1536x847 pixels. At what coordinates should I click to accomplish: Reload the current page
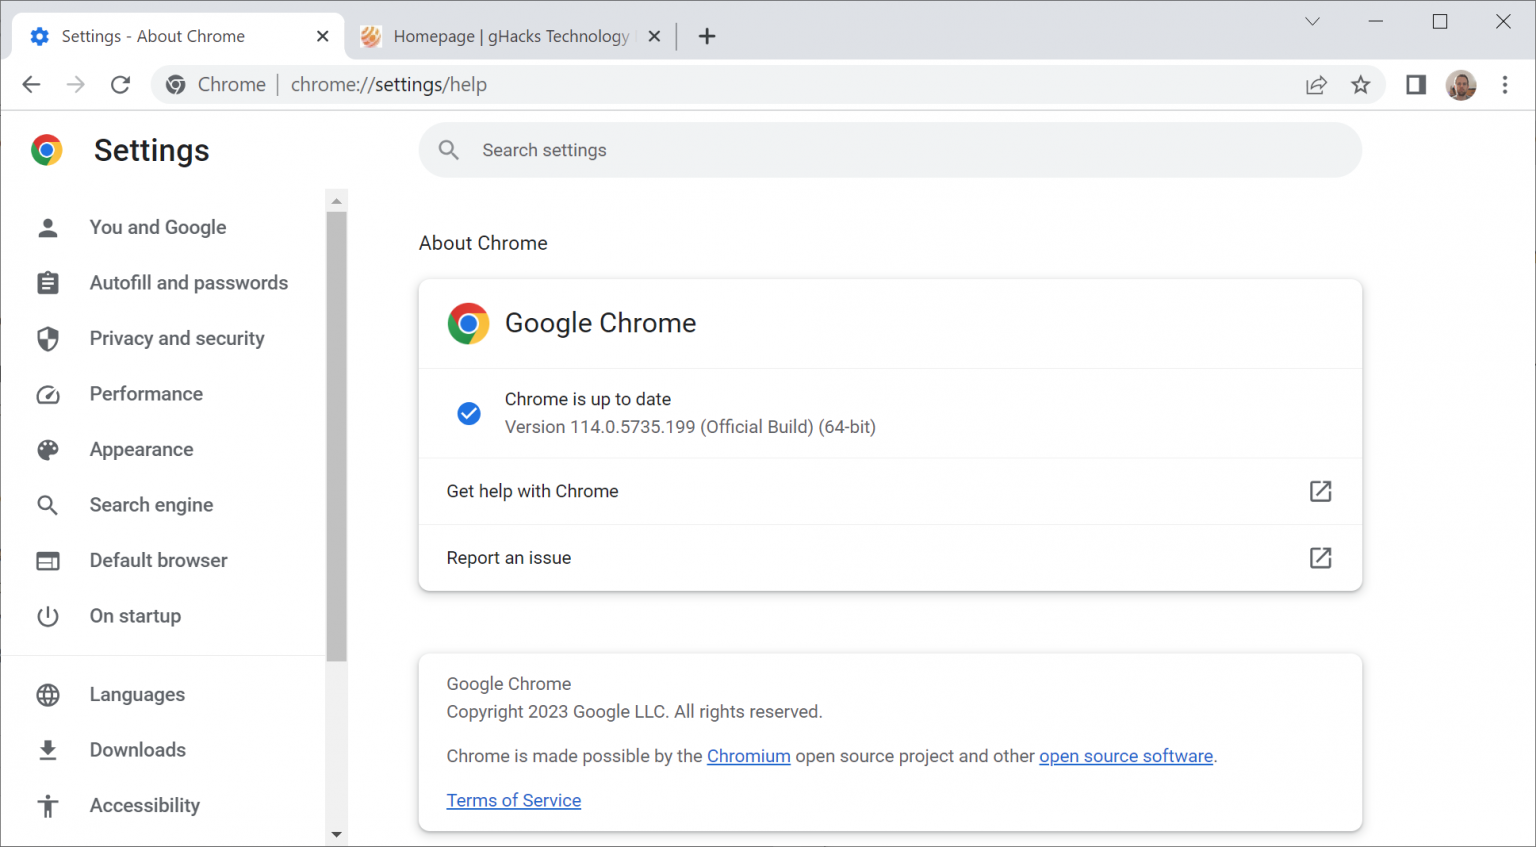click(120, 84)
